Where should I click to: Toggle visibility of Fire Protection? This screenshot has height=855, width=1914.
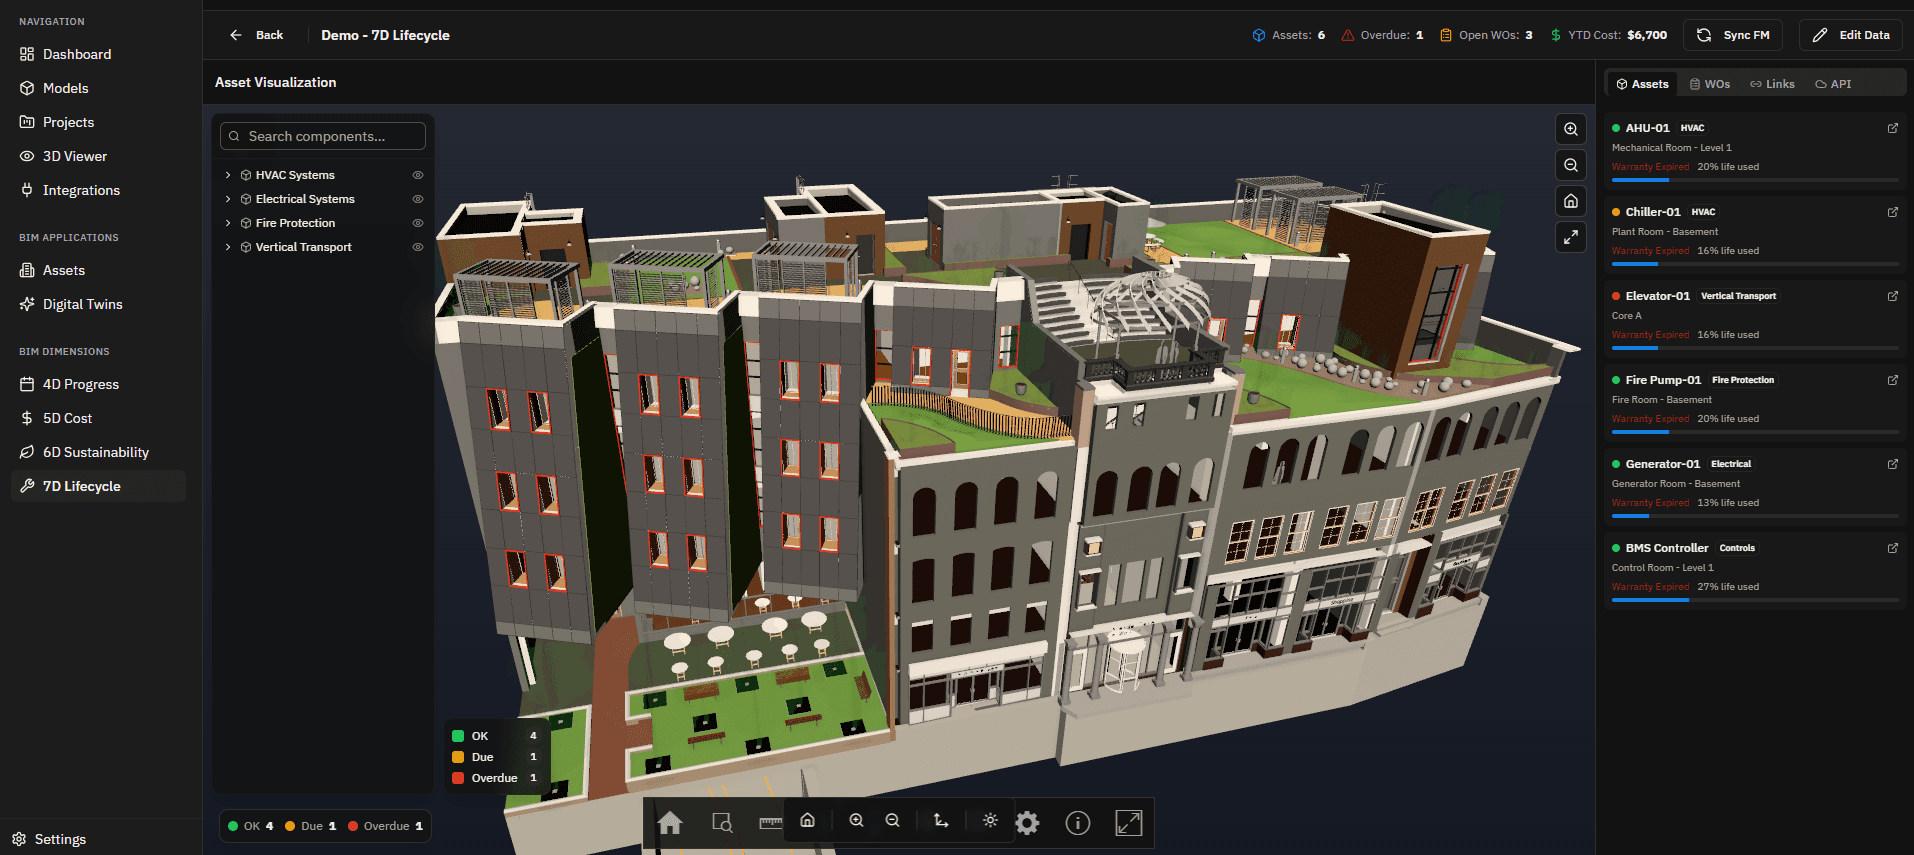(418, 223)
